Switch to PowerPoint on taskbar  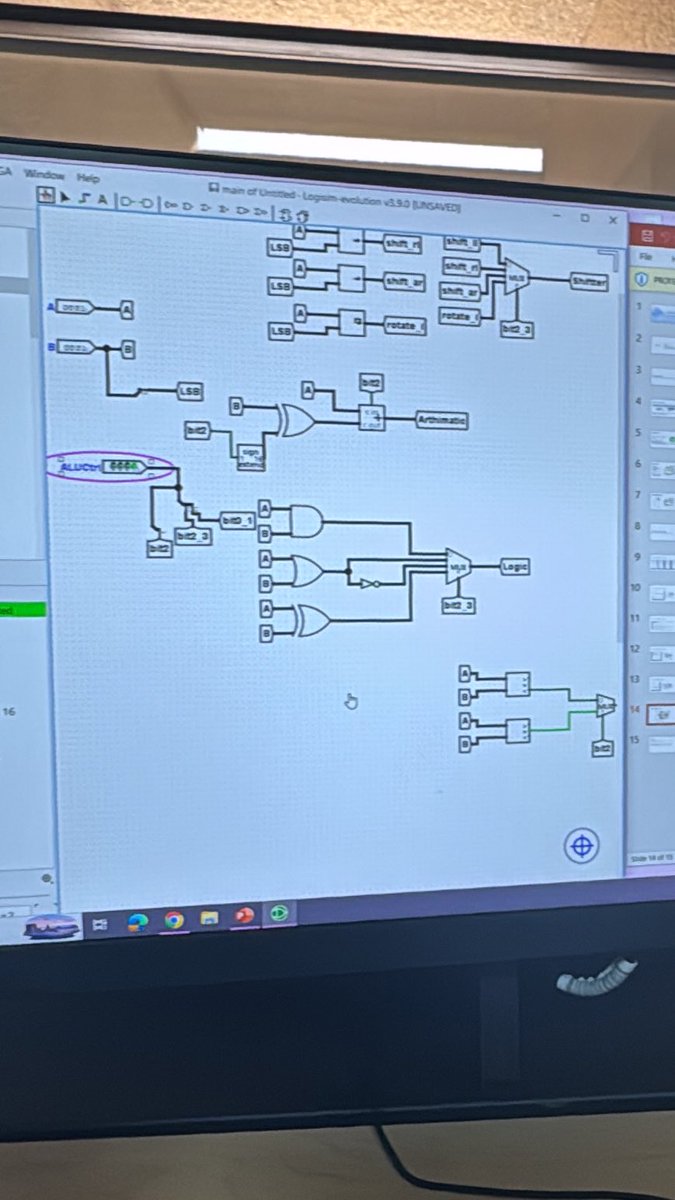pyautogui.click(x=244, y=915)
